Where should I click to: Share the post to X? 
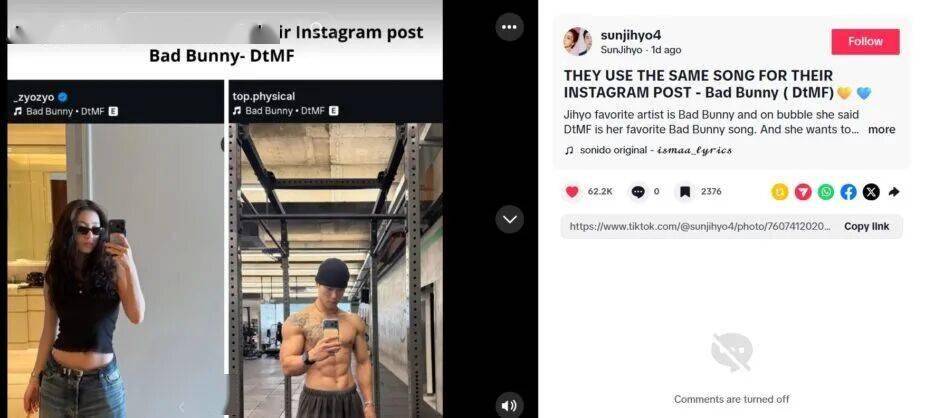coord(871,192)
